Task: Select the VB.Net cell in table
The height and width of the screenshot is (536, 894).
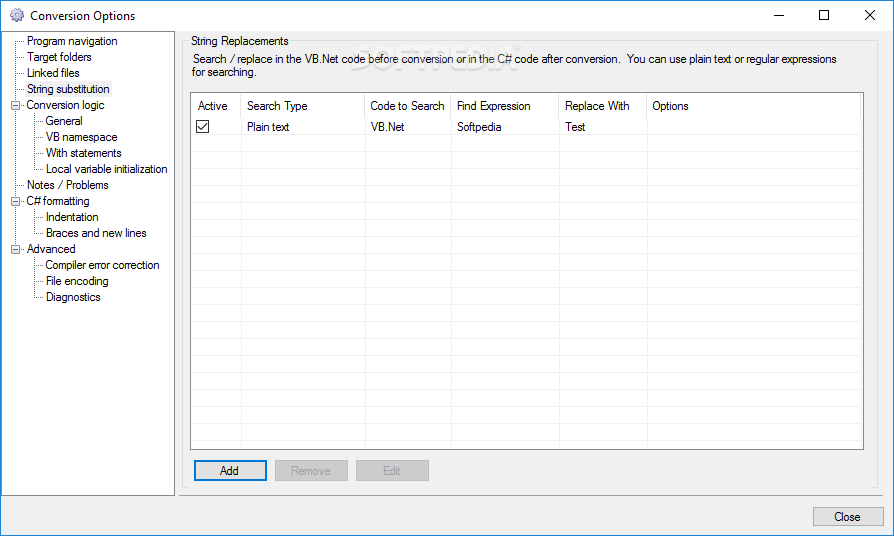Action: pyautogui.click(x=408, y=127)
